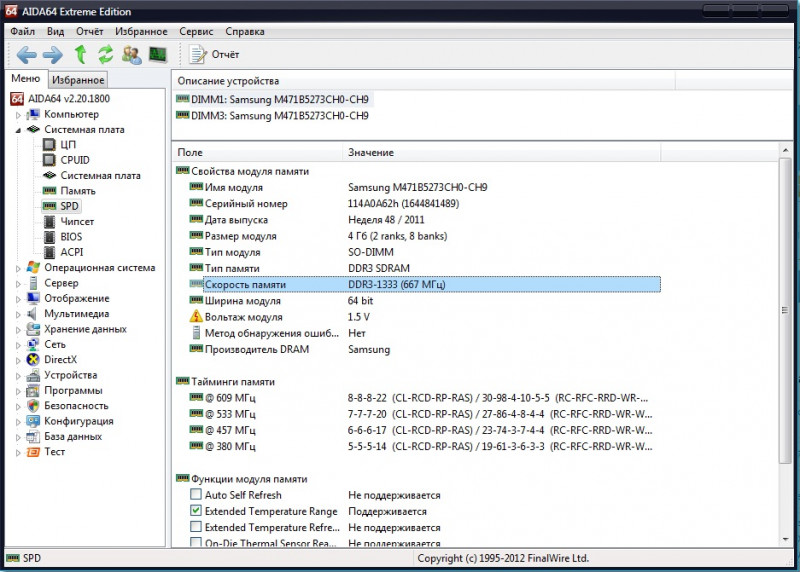Click the Конфигурация icon in tree
This screenshot has height=572, width=800.
(x=33, y=421)
